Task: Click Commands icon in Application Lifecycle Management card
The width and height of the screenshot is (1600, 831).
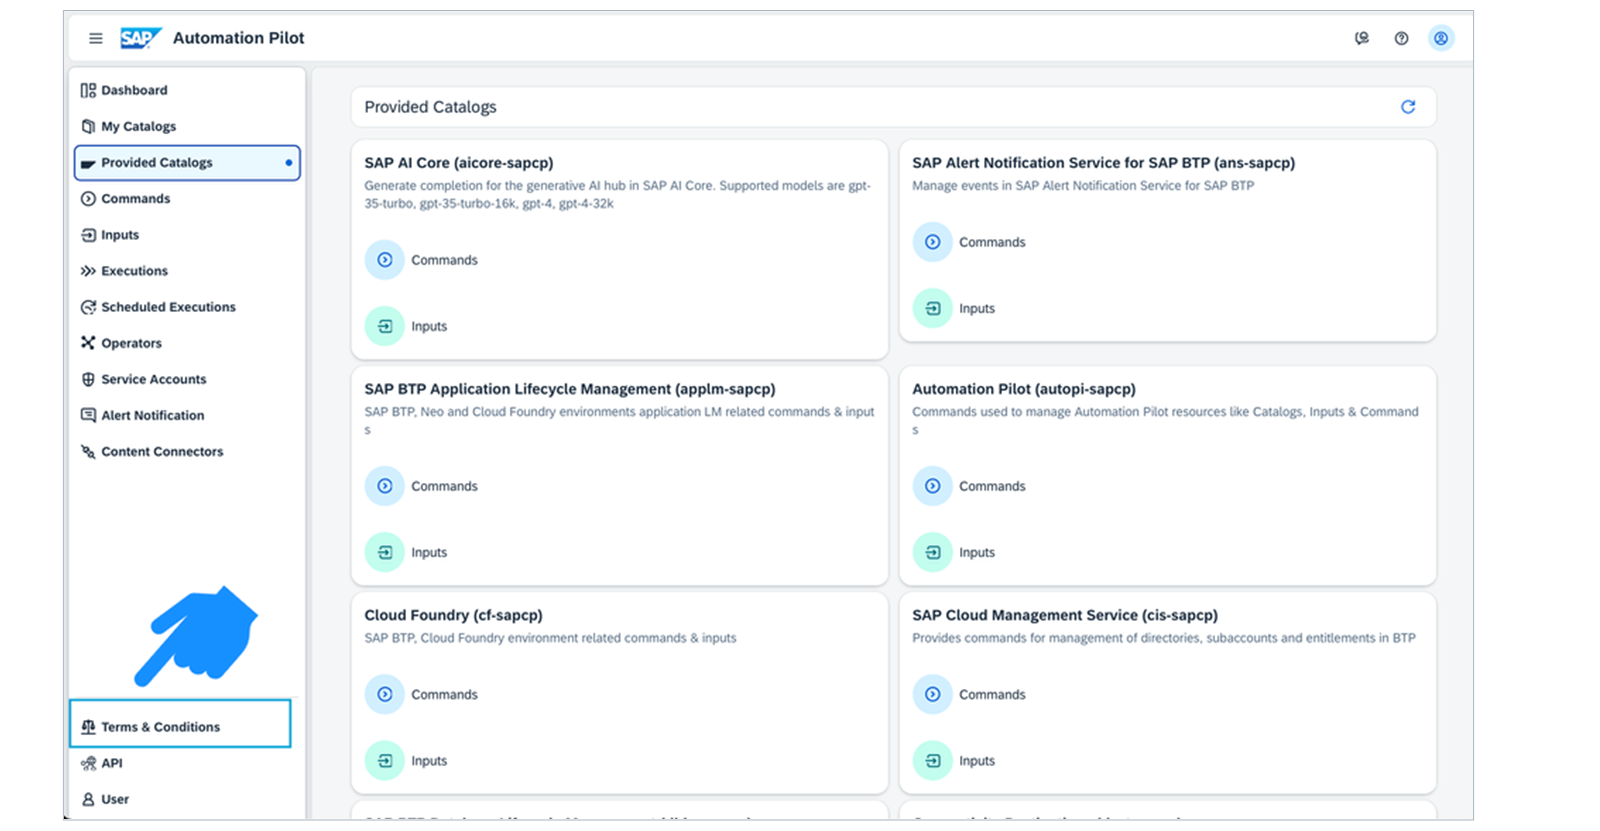Action: [x=385, y=486]
